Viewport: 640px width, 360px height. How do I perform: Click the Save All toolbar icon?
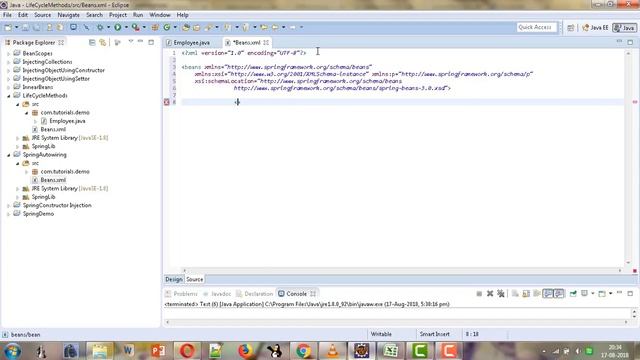tap(36, 27)
